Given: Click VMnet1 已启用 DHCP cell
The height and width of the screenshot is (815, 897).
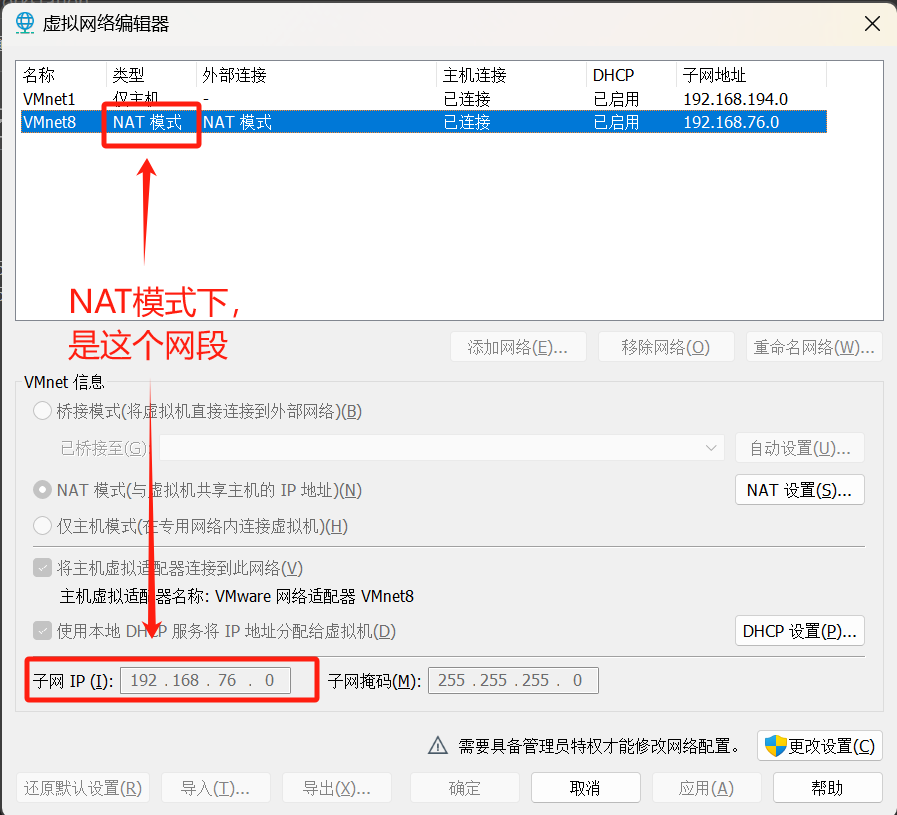Looking at the screenshot, I should [616, 99].
